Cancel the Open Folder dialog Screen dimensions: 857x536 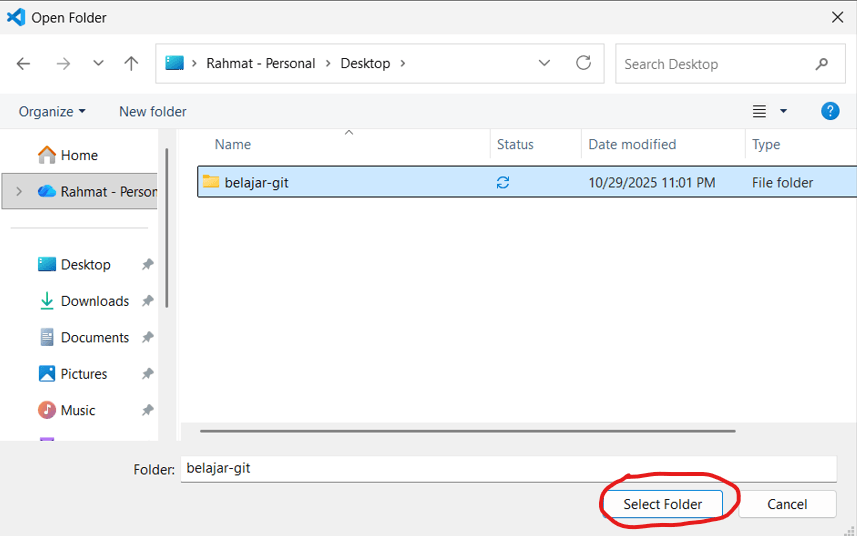coord(787,504)
